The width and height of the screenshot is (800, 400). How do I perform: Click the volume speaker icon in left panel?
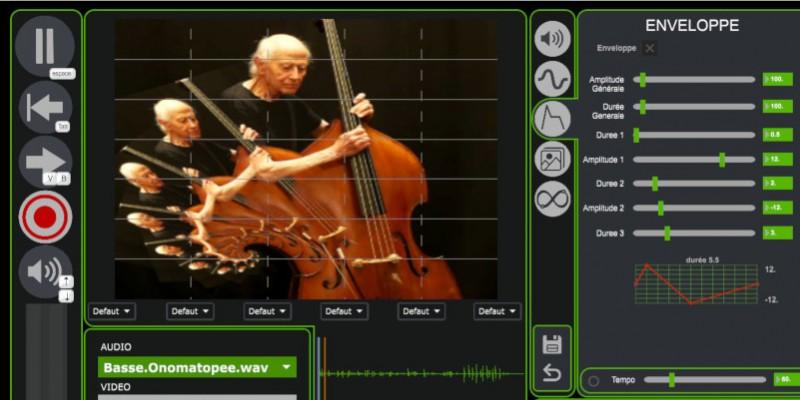coord(43,270)
